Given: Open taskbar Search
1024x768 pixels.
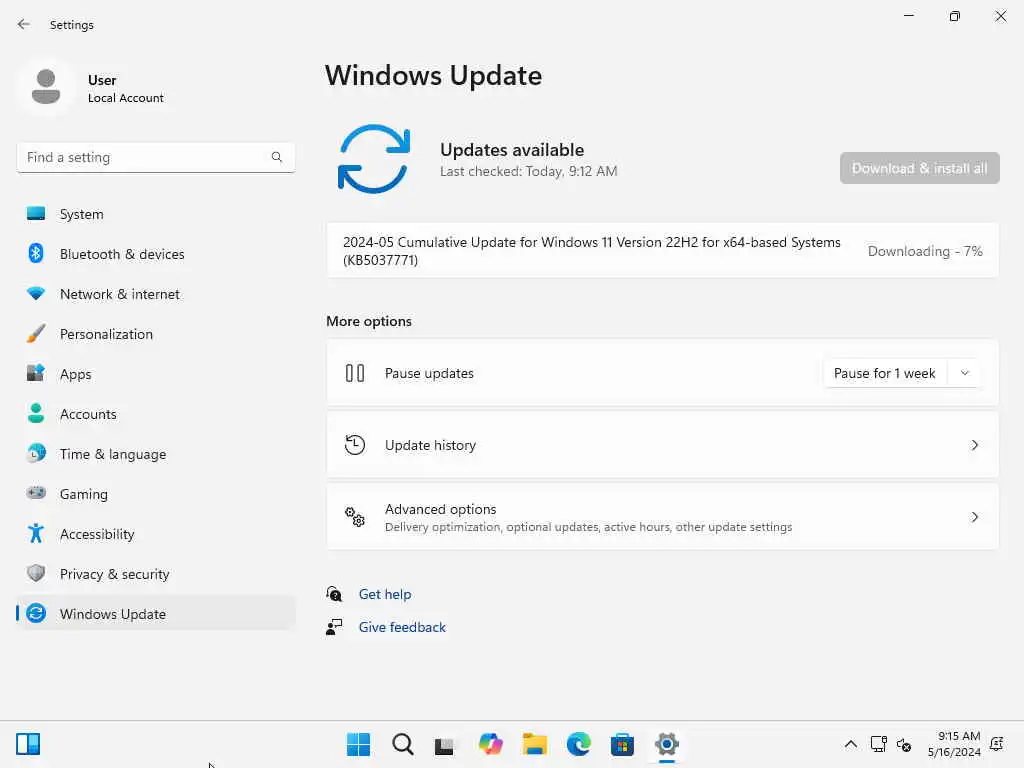Looking at the screenshot, I should 402,744.
